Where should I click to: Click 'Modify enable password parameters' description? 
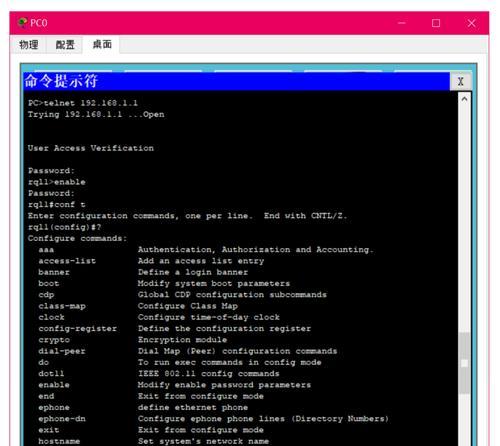pyautogui.click(x=224, y=385)
